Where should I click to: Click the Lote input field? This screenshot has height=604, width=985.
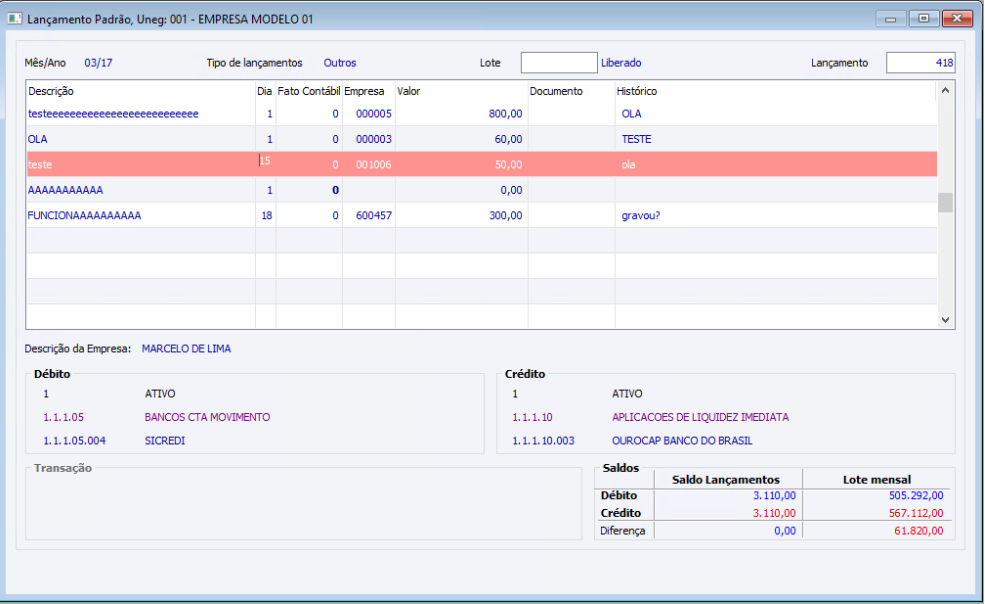pyautogui.click(x=558, y=63)
